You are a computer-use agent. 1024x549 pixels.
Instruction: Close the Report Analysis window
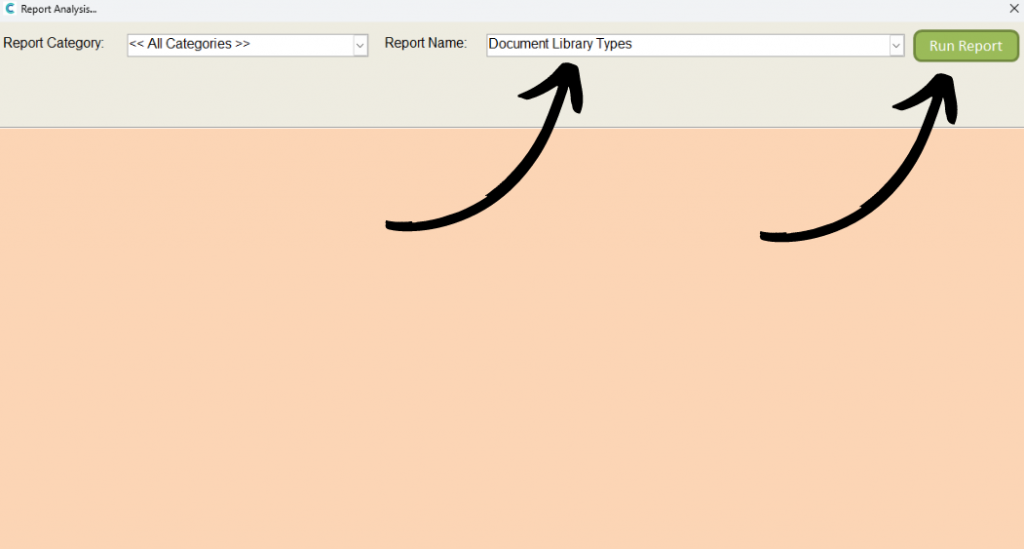[x=1013, y=8]
